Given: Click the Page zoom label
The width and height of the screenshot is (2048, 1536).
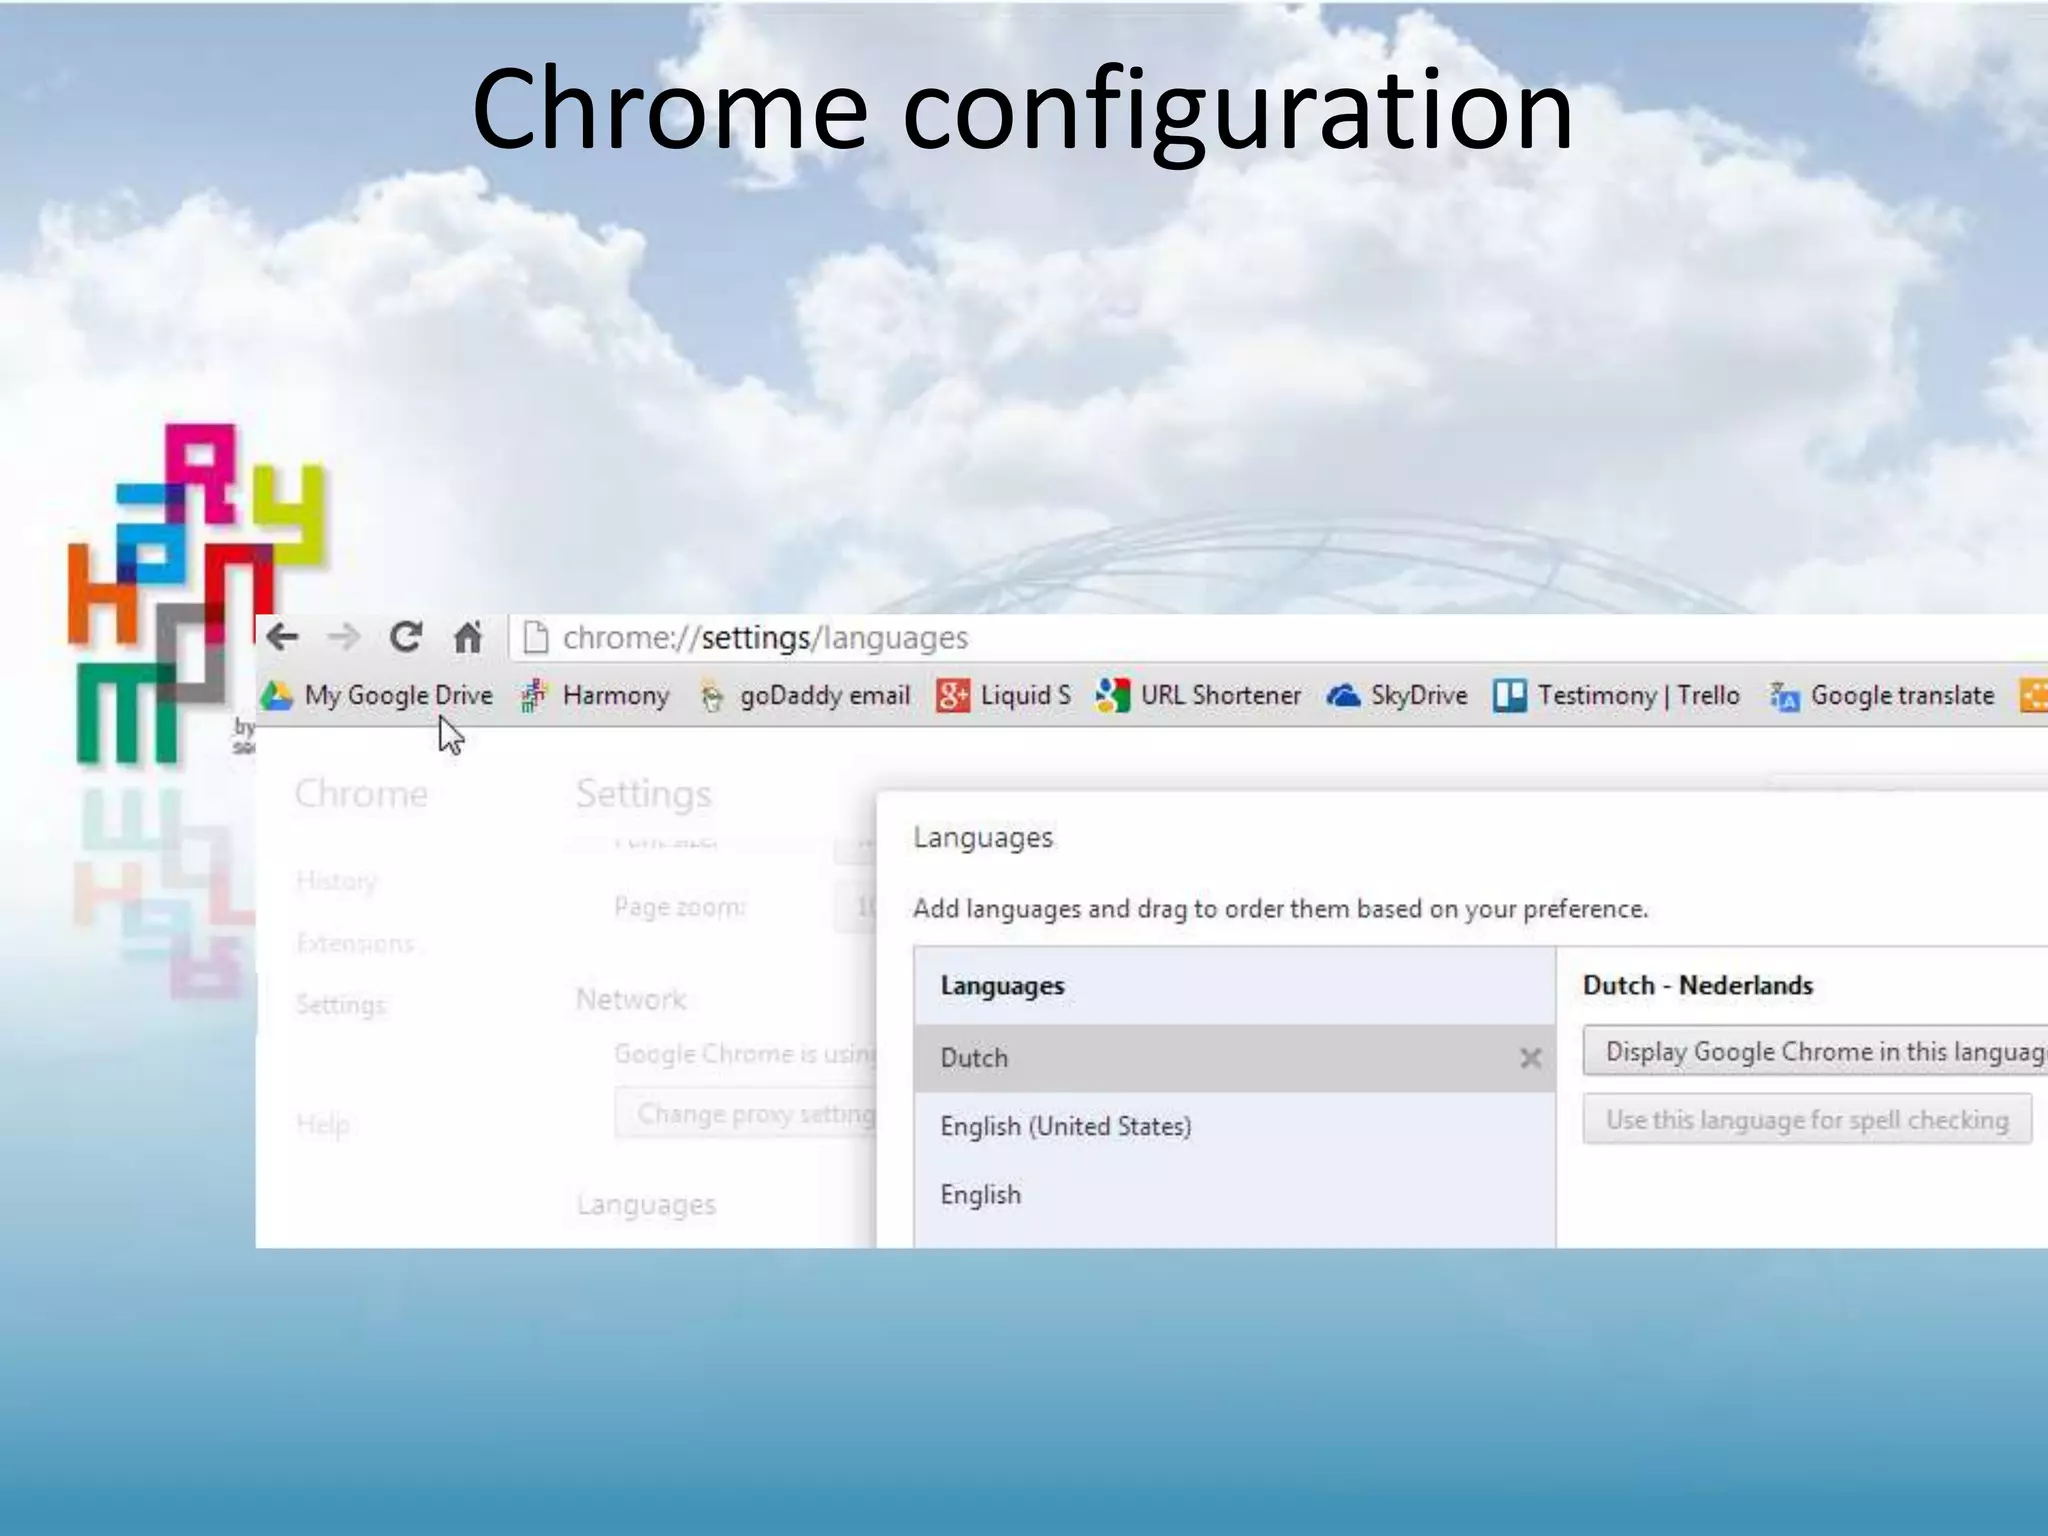Looking at the screenshot, I should click(x=679, y=906).
